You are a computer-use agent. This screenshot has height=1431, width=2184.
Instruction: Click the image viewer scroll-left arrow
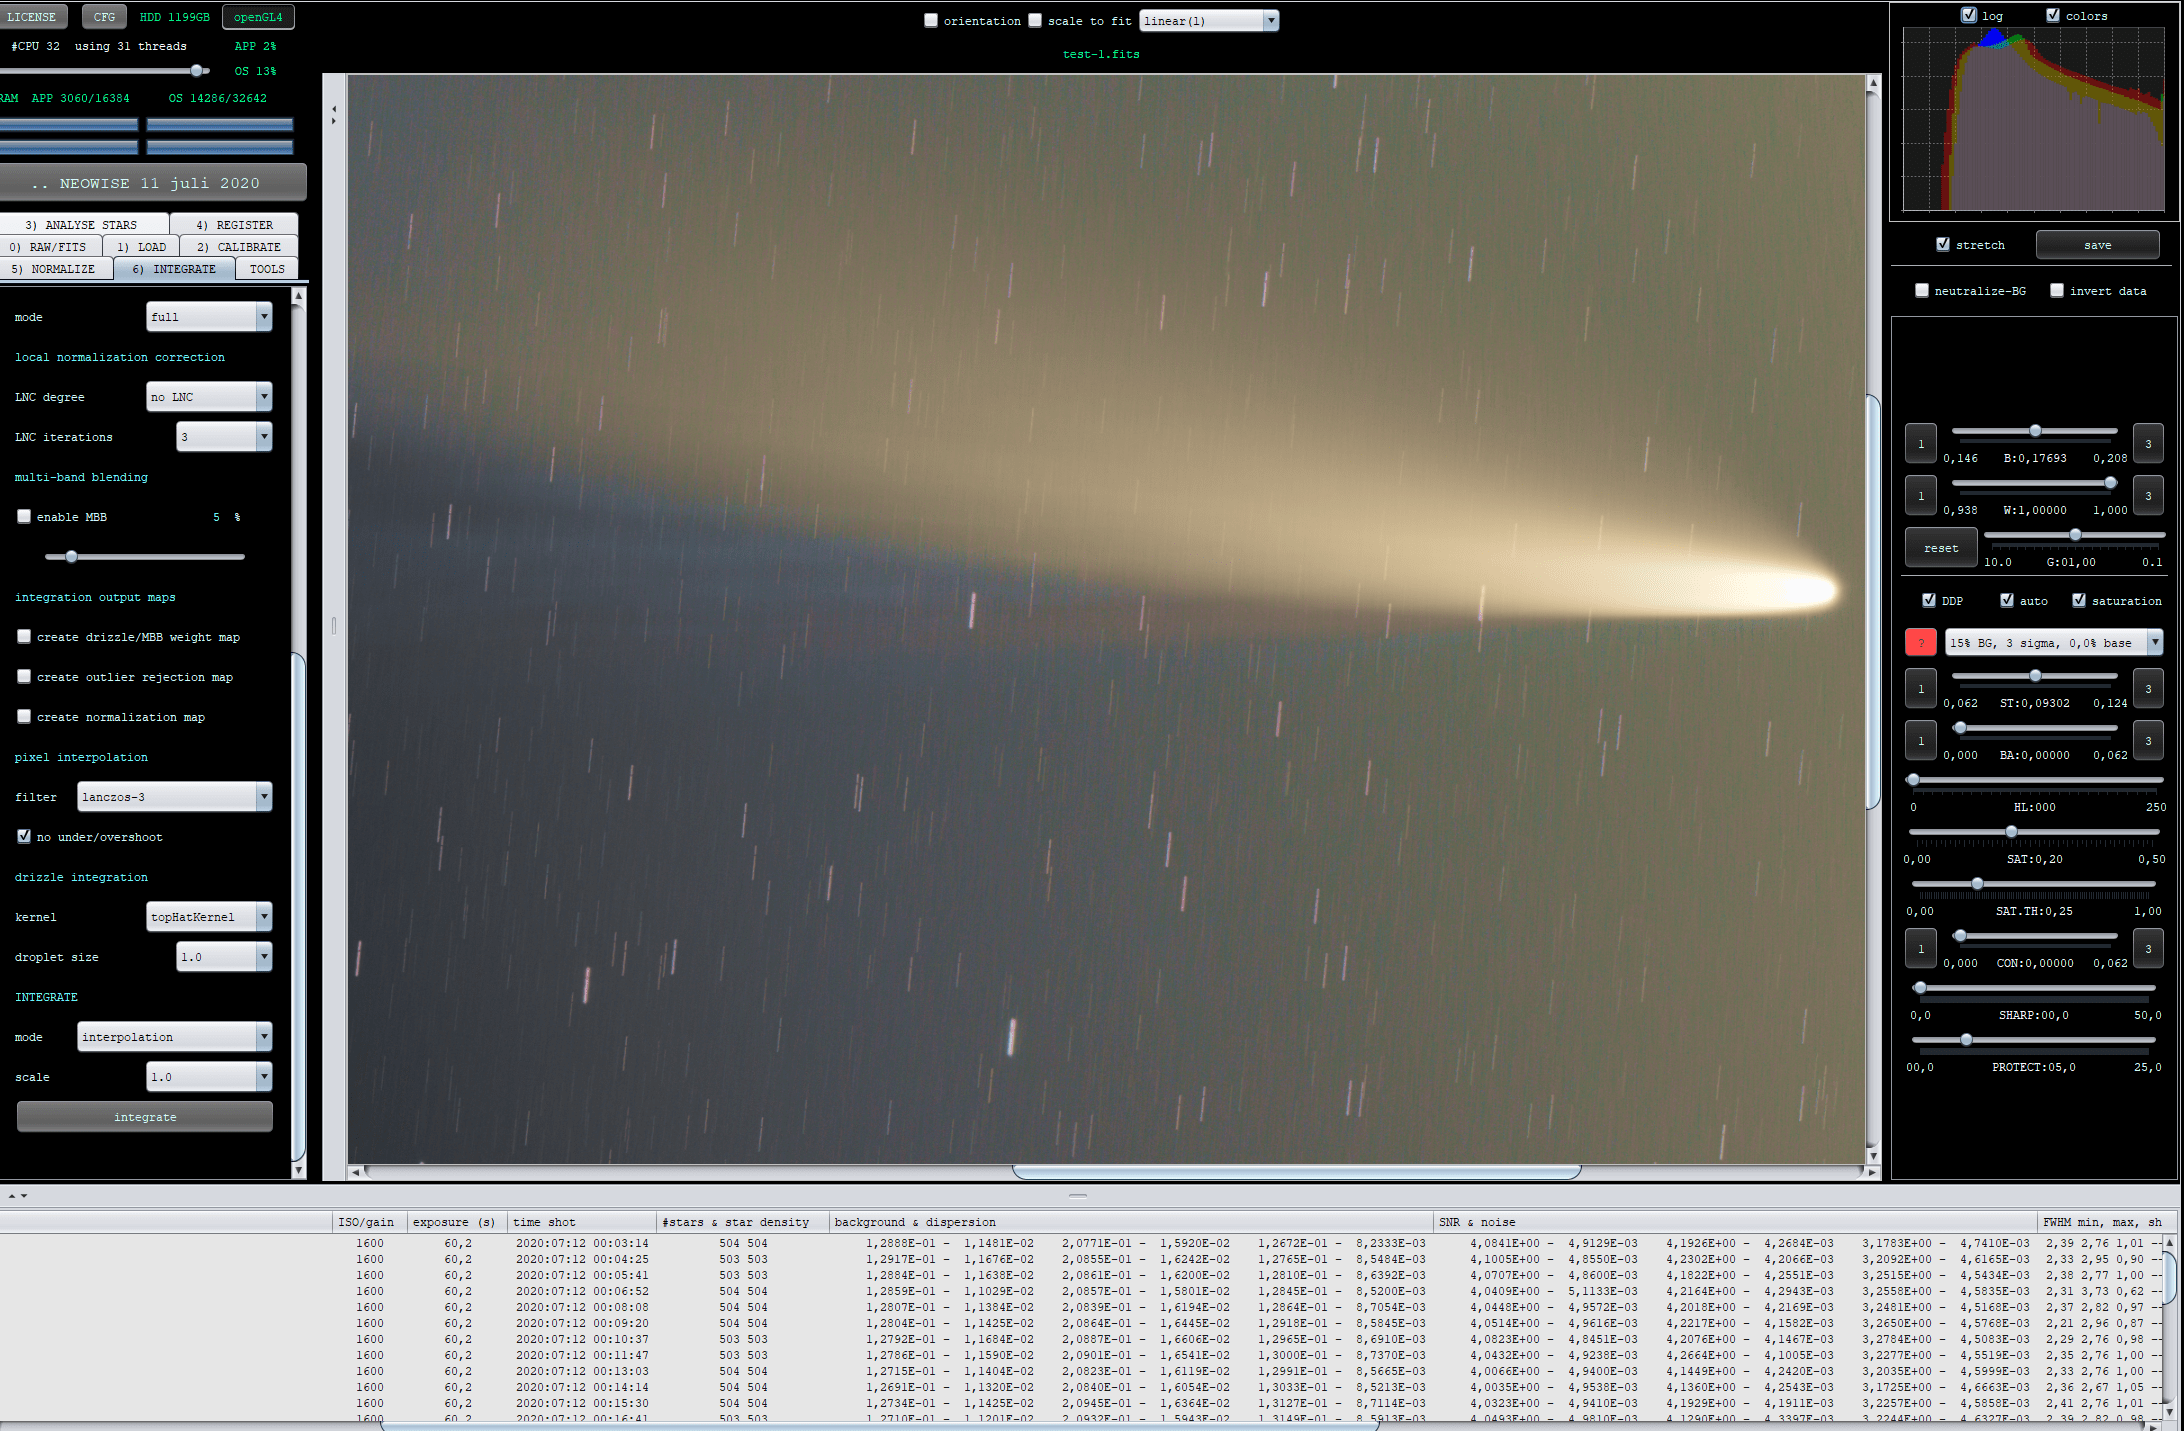tap(356, 1172)
